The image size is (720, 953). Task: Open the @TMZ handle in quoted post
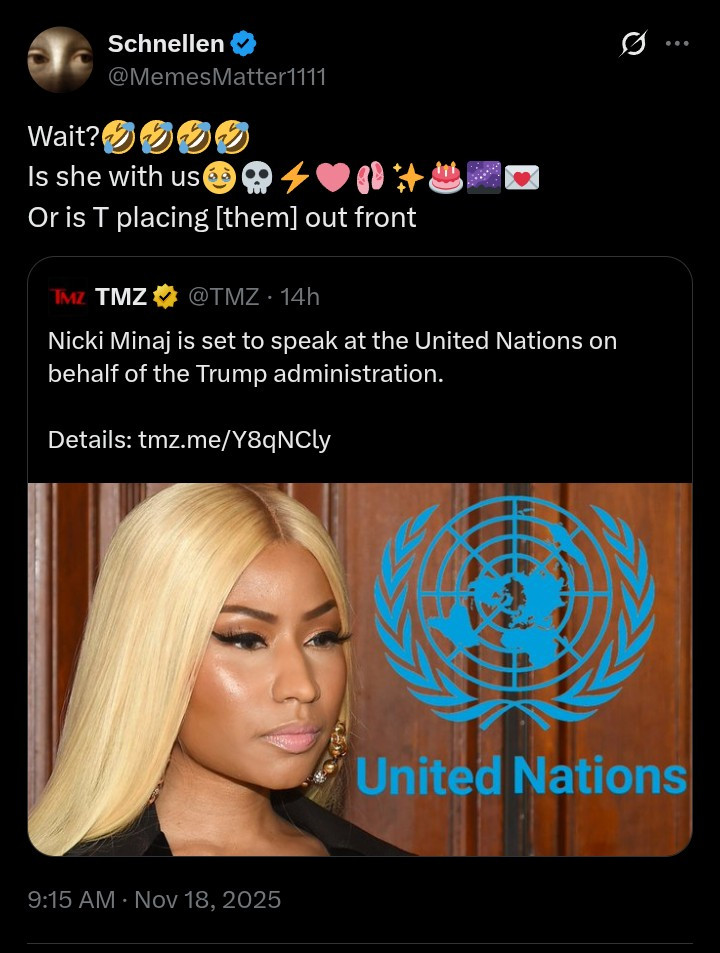point(224,297)
